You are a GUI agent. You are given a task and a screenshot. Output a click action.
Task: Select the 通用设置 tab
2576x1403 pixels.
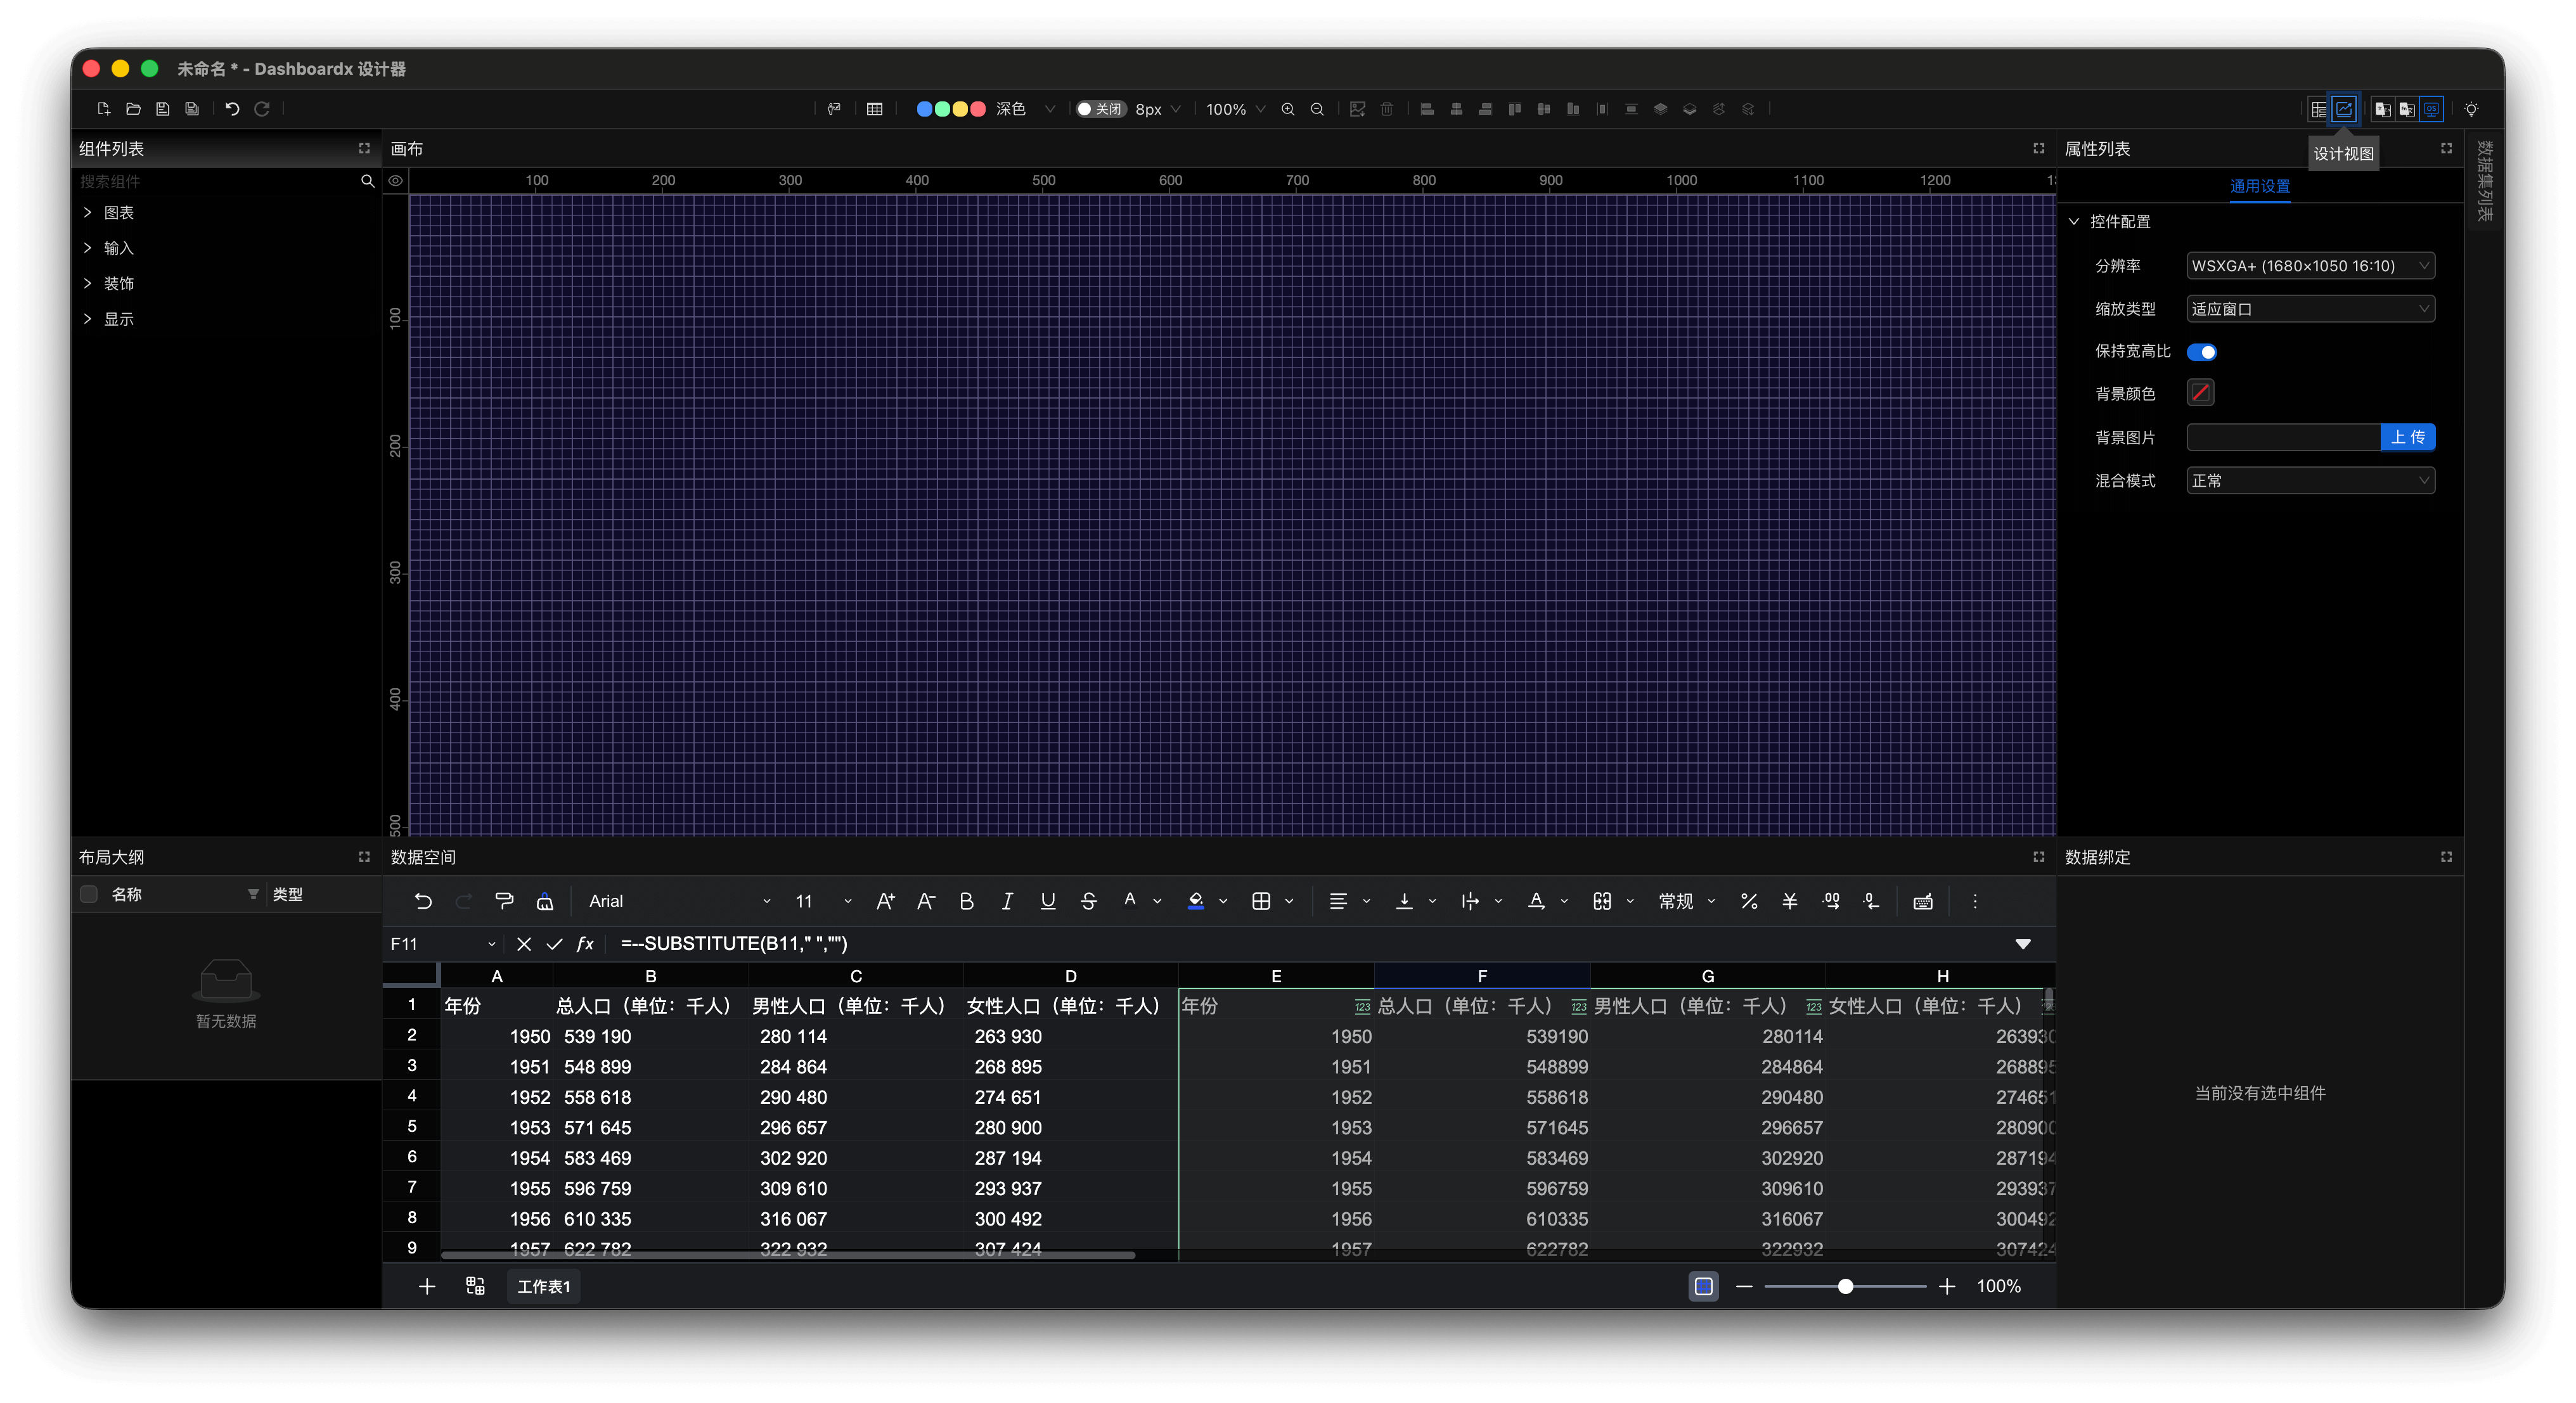(2259, 186)
